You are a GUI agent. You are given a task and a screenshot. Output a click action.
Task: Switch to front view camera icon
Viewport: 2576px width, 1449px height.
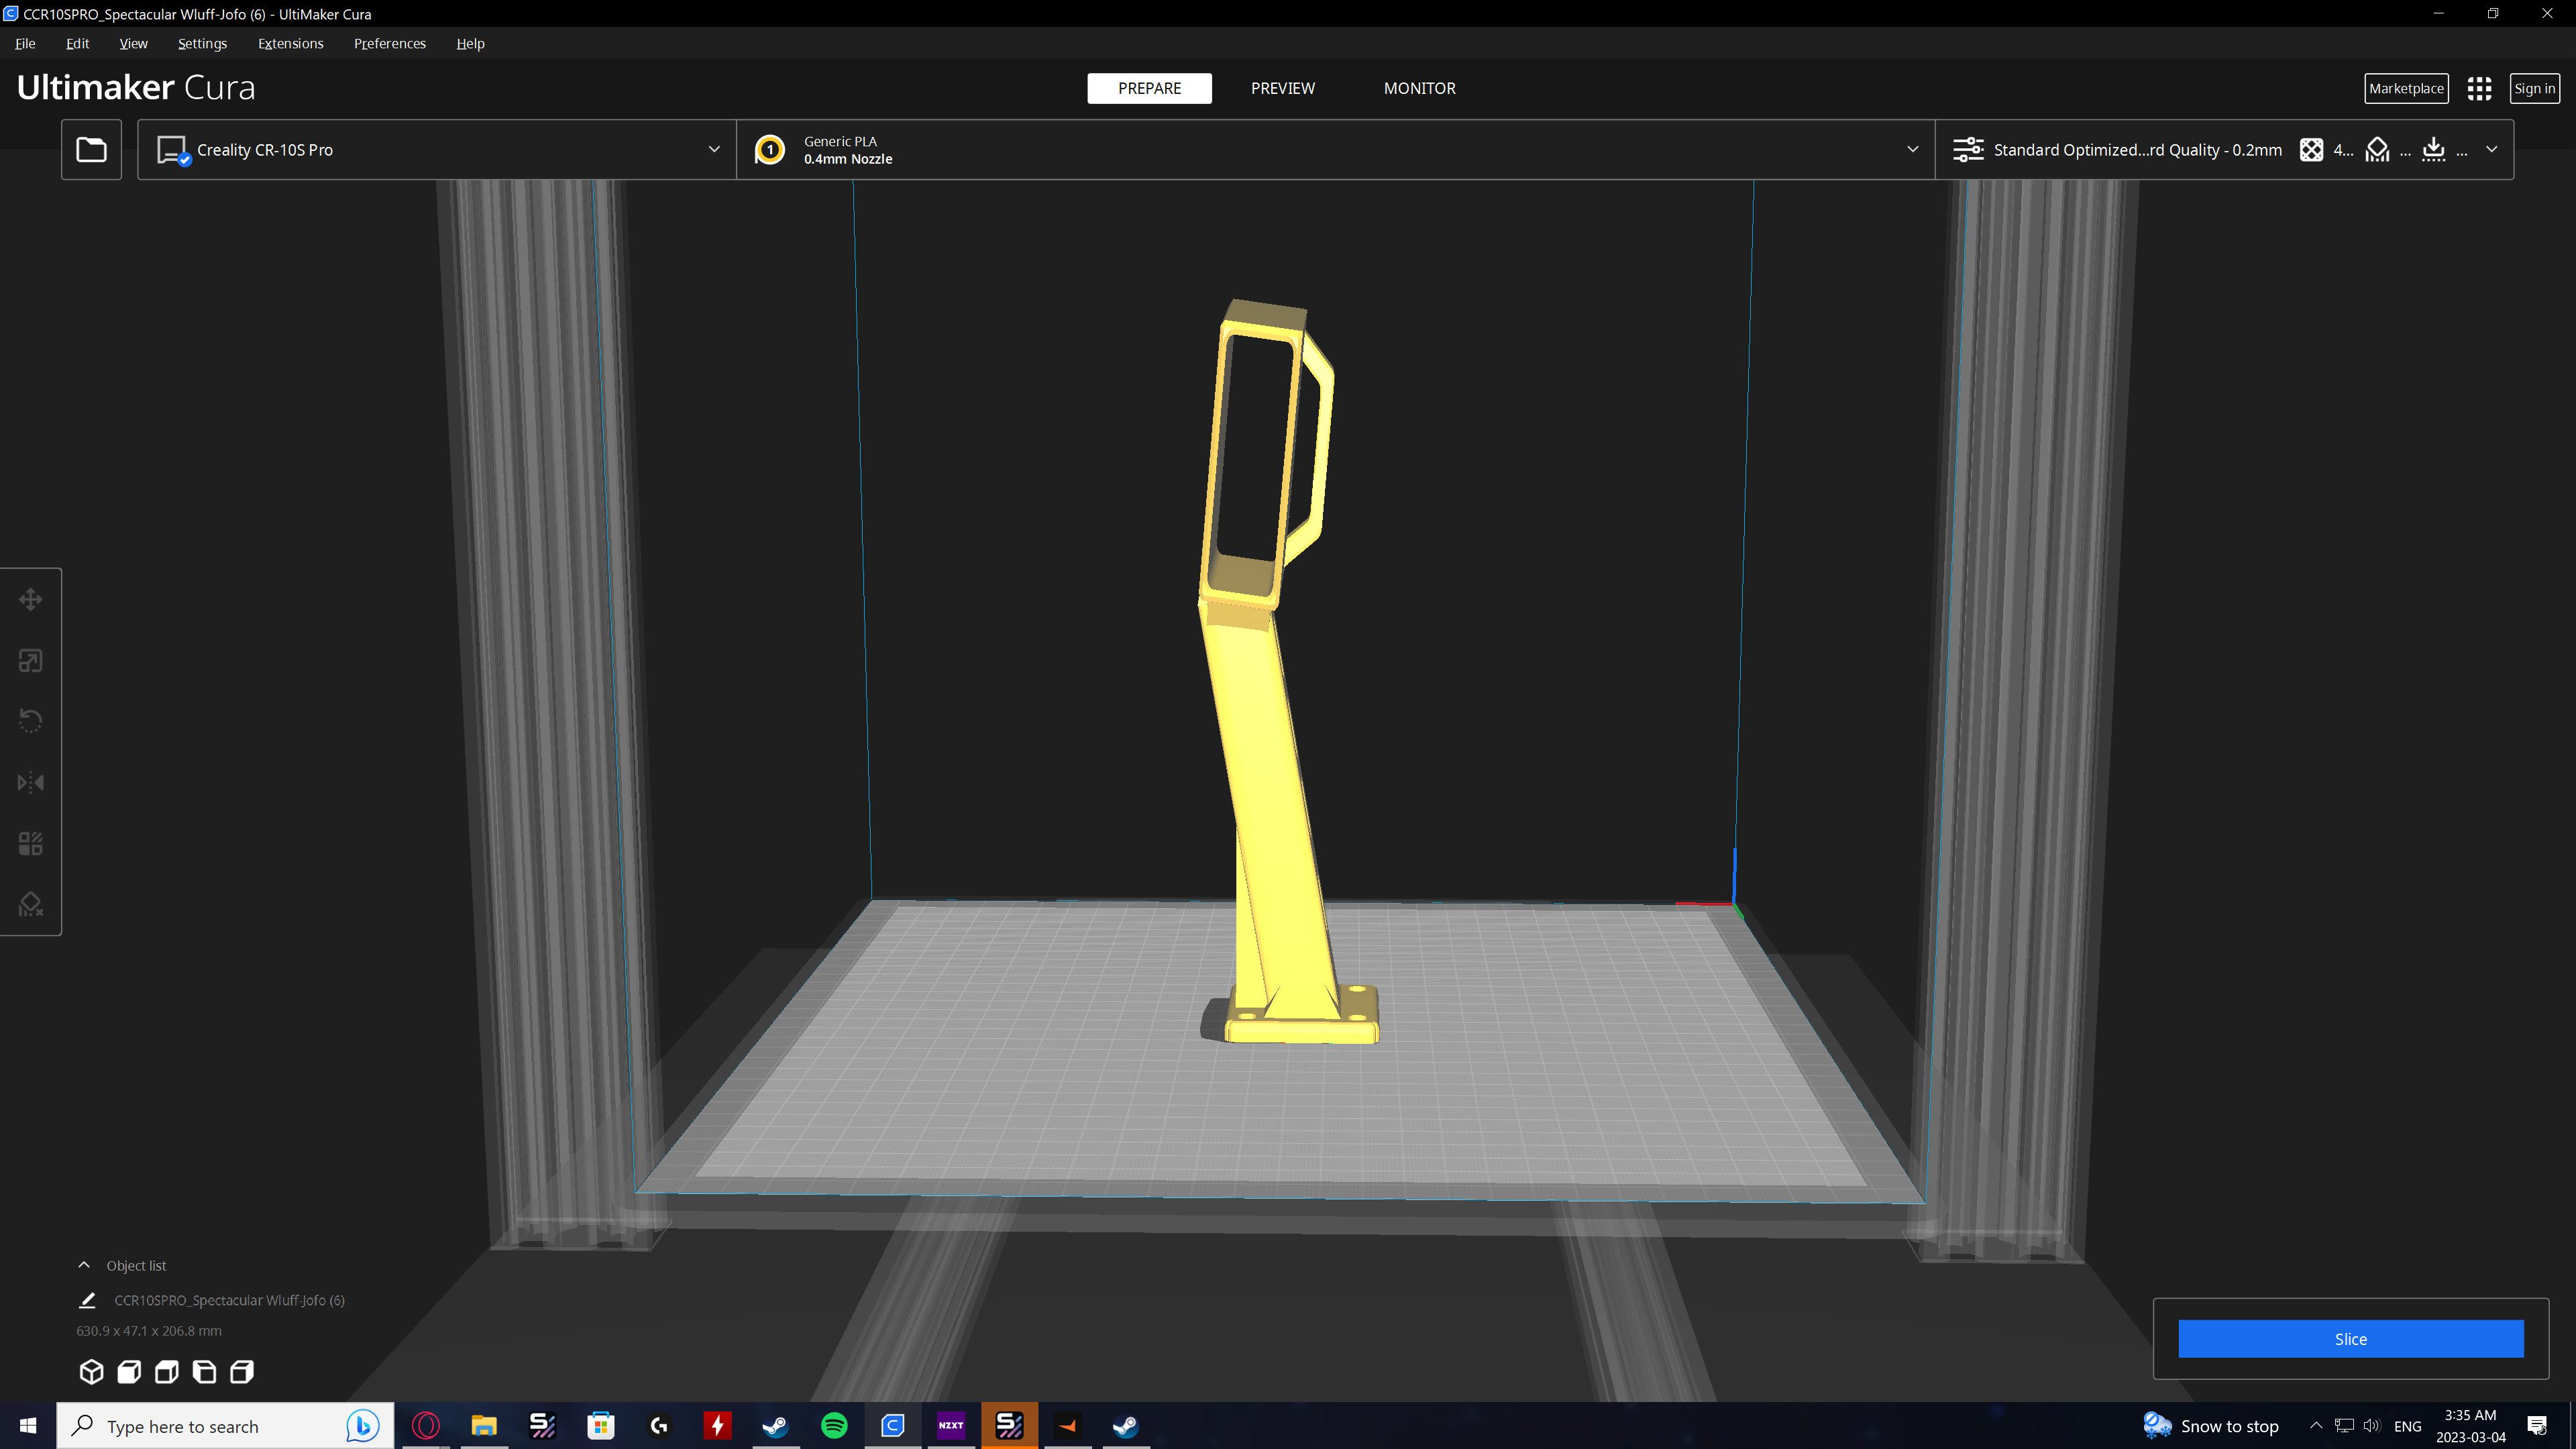(x=129, y=1372)
